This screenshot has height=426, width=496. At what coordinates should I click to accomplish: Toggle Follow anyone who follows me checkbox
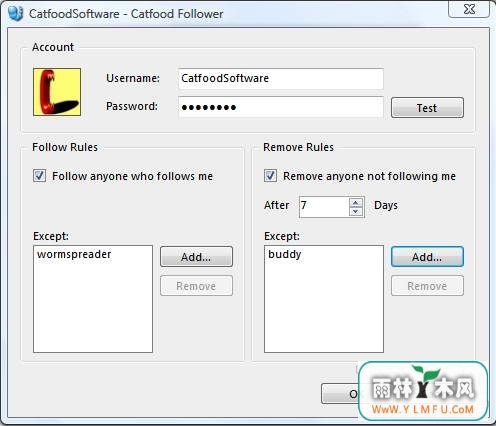click(x=39, y=175)
